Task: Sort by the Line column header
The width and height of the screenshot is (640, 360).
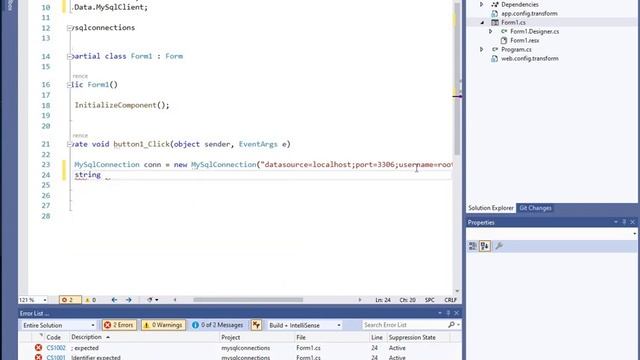Action: [377, 337]
